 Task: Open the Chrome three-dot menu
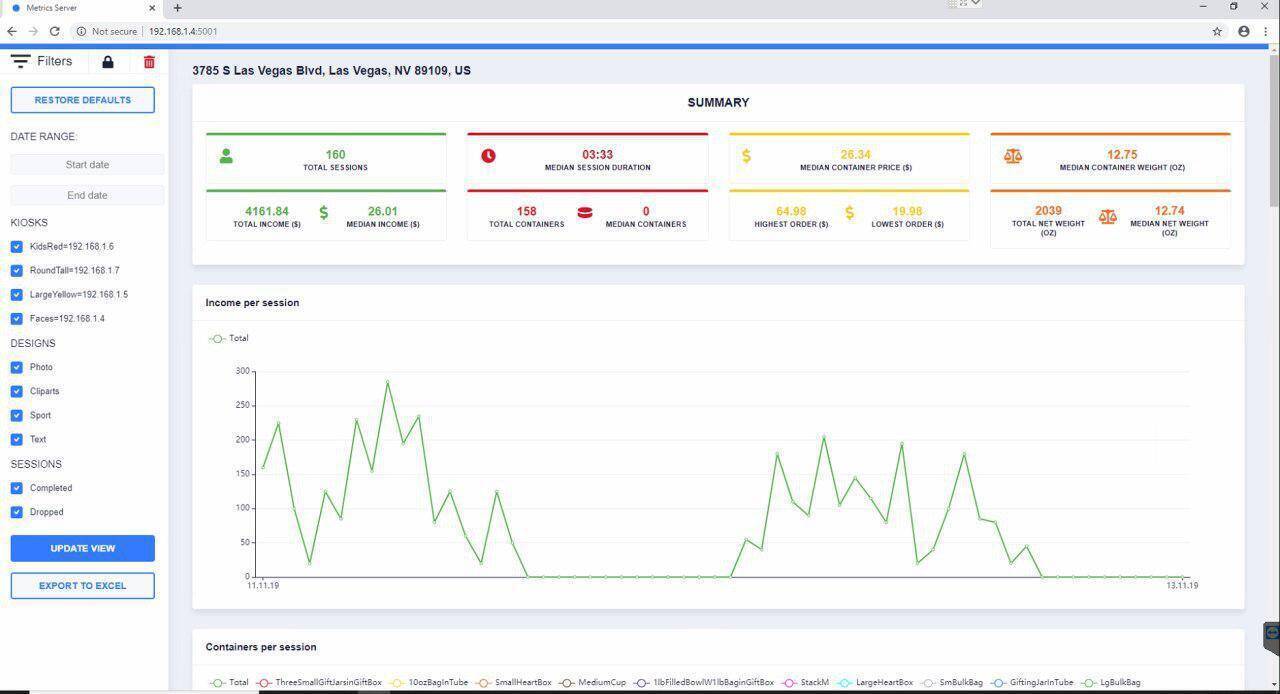(1266, 31)
